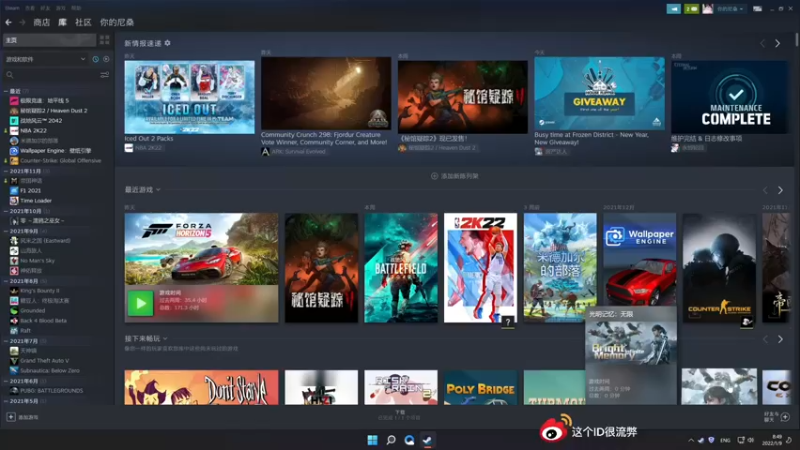Collapse the 2021年11月 group

pos(6,171)
